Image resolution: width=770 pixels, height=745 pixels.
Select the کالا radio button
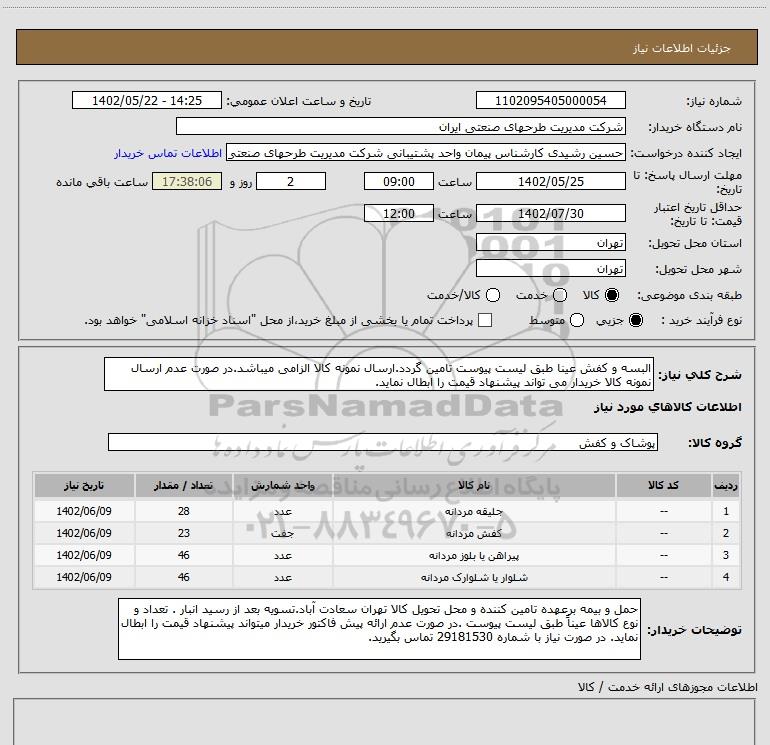point(612,295)
